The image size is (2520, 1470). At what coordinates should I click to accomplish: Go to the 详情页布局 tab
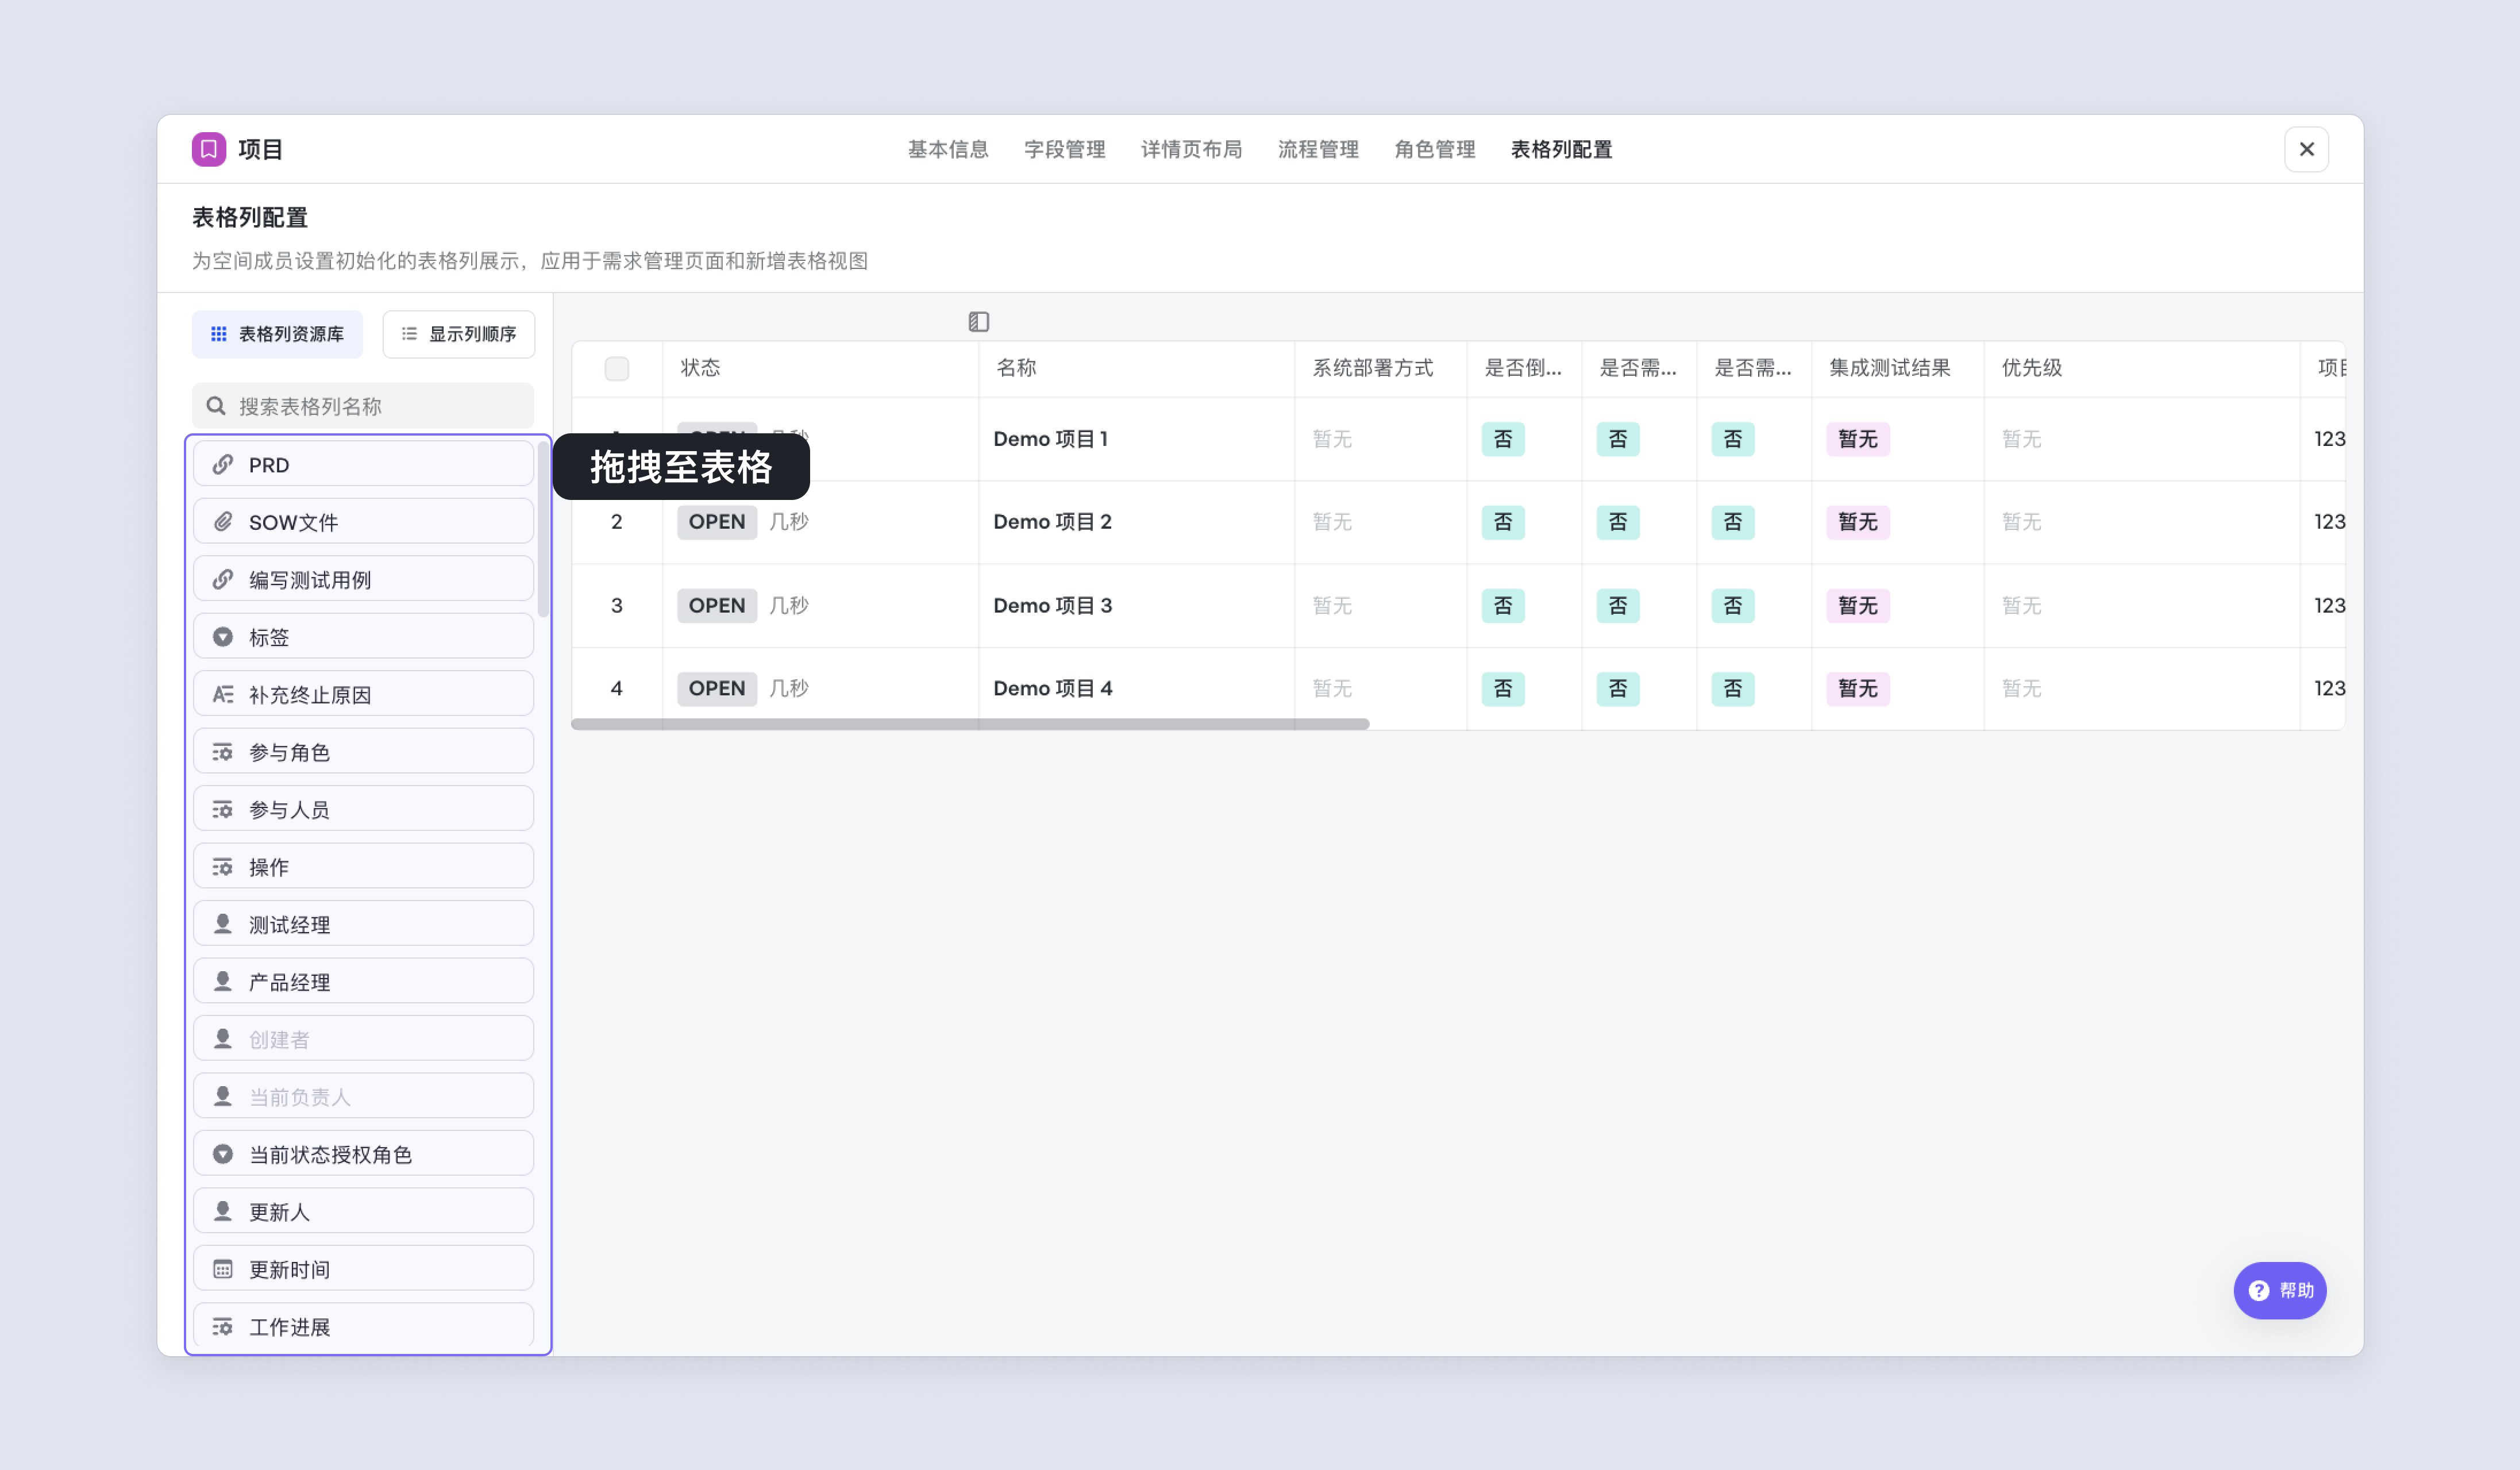pos(1192,149)
